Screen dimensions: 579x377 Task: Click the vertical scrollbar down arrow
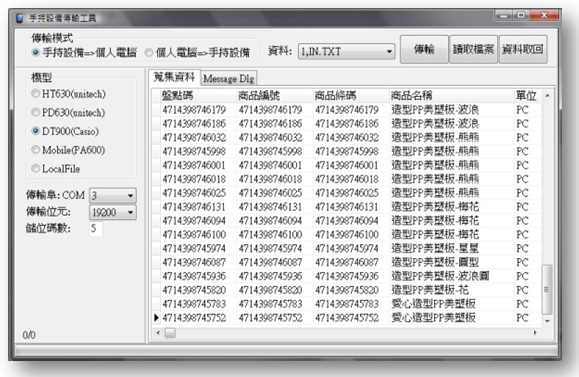tap(547, 321)
